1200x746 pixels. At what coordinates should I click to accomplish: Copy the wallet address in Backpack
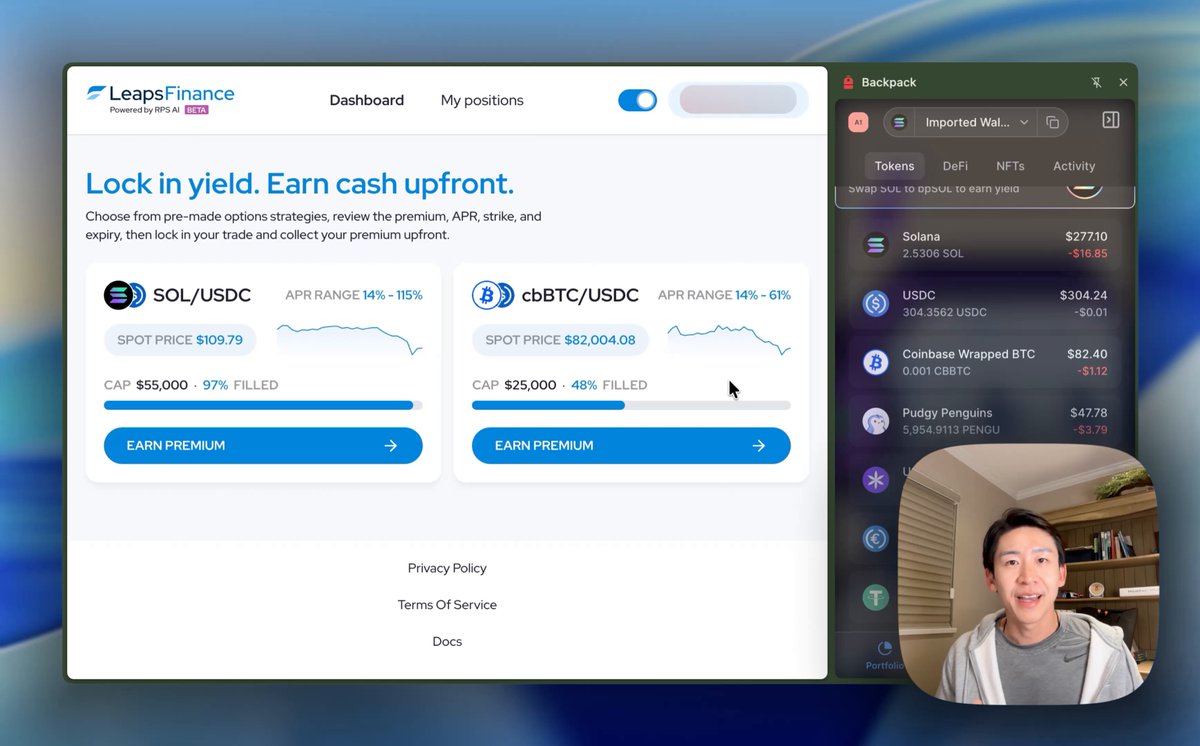pos(1052,122)
